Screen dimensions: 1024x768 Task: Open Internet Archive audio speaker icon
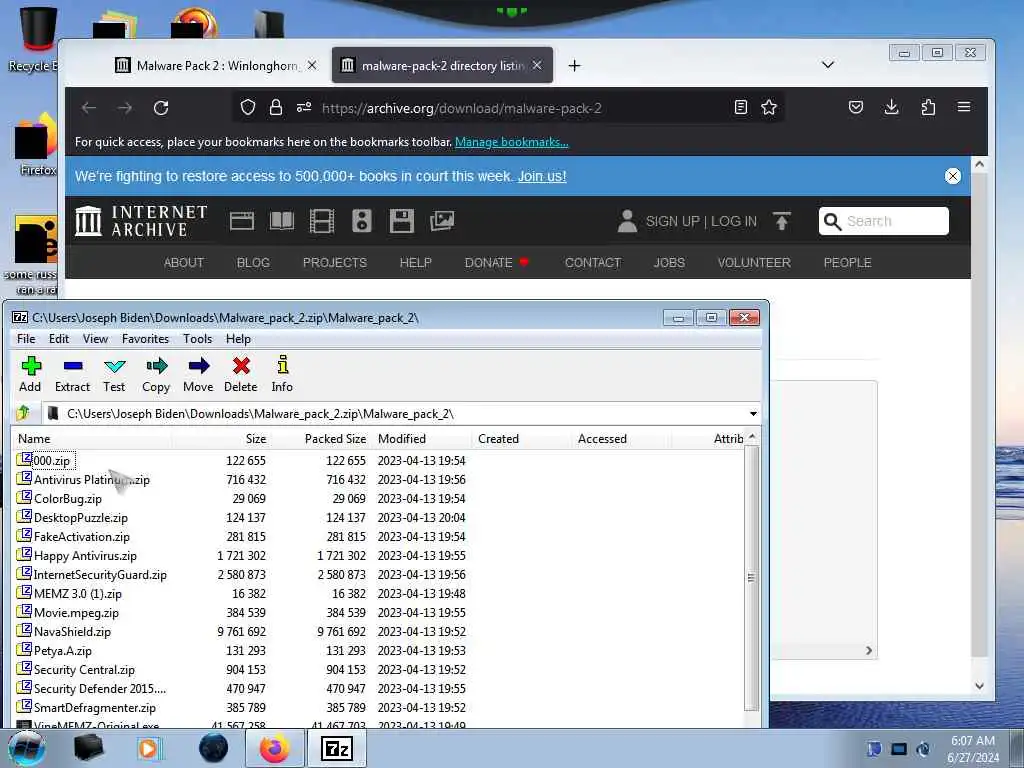pos(362,221)
